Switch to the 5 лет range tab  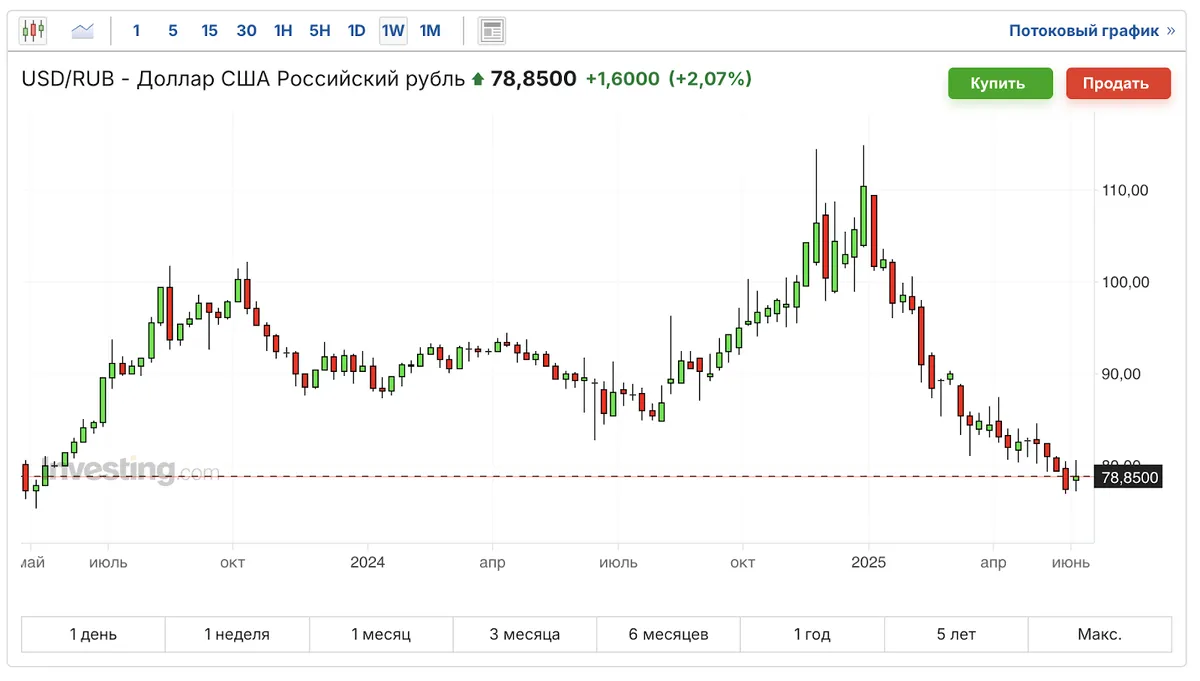tap(956, 634)
